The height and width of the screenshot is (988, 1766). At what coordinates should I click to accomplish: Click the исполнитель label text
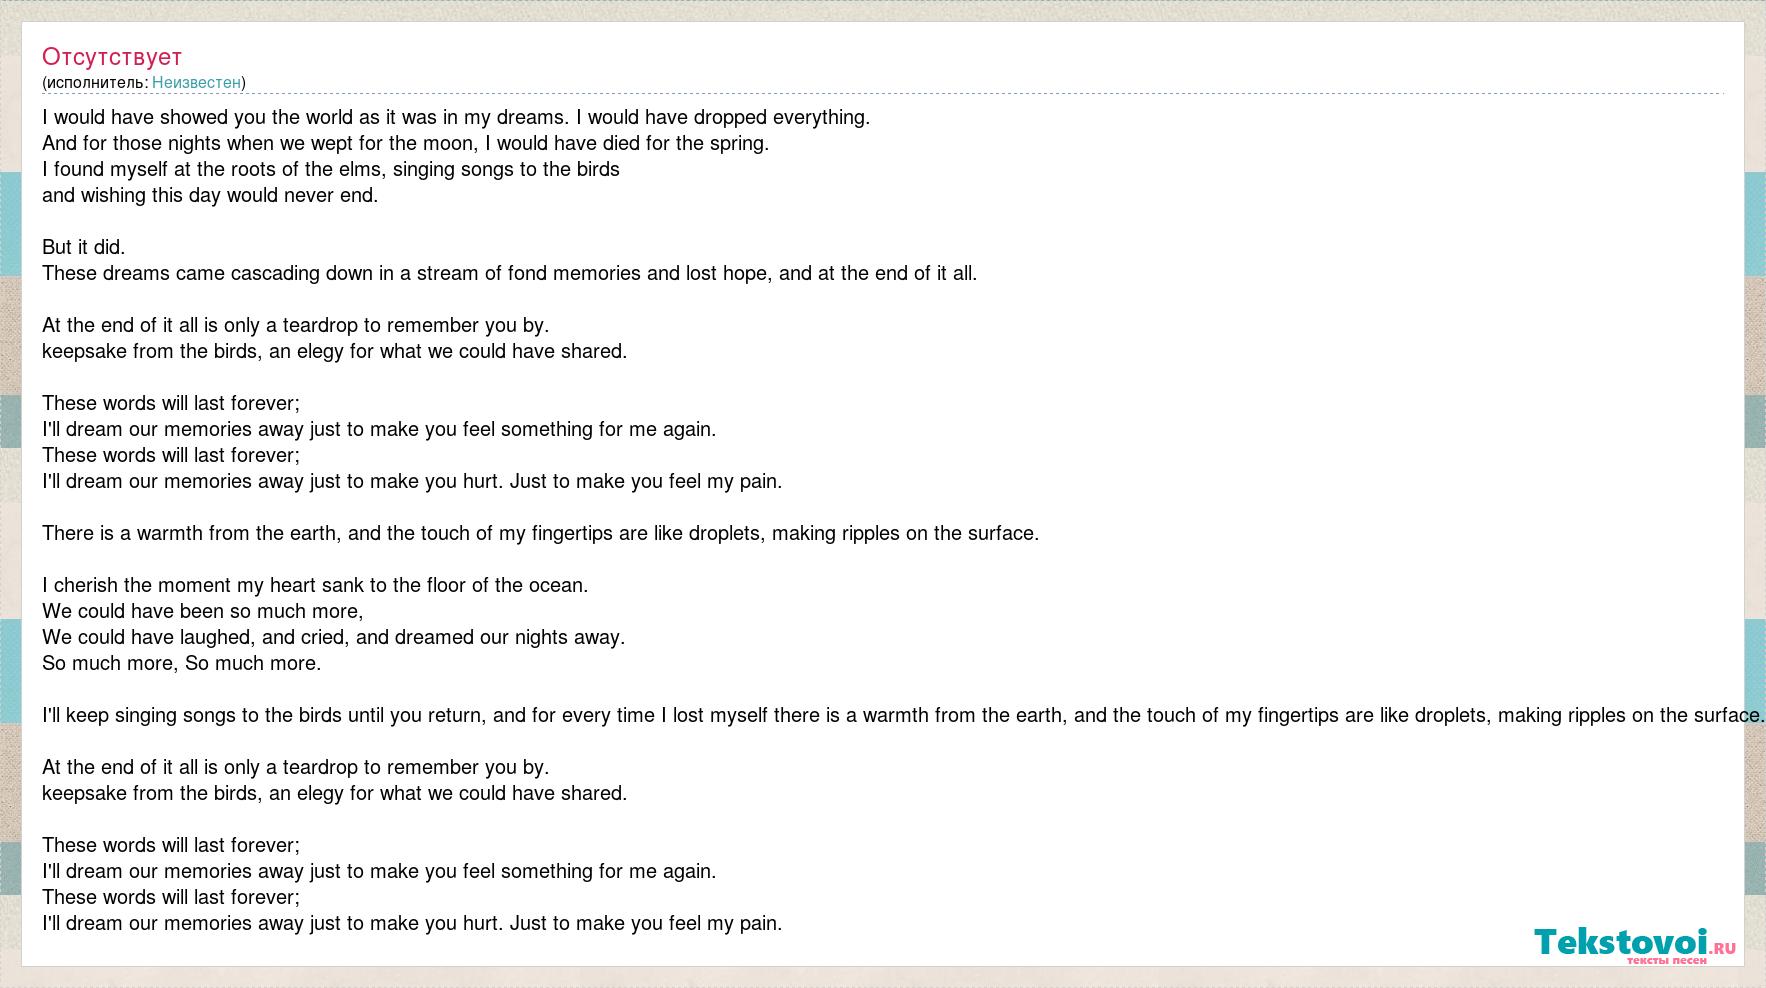96,82
